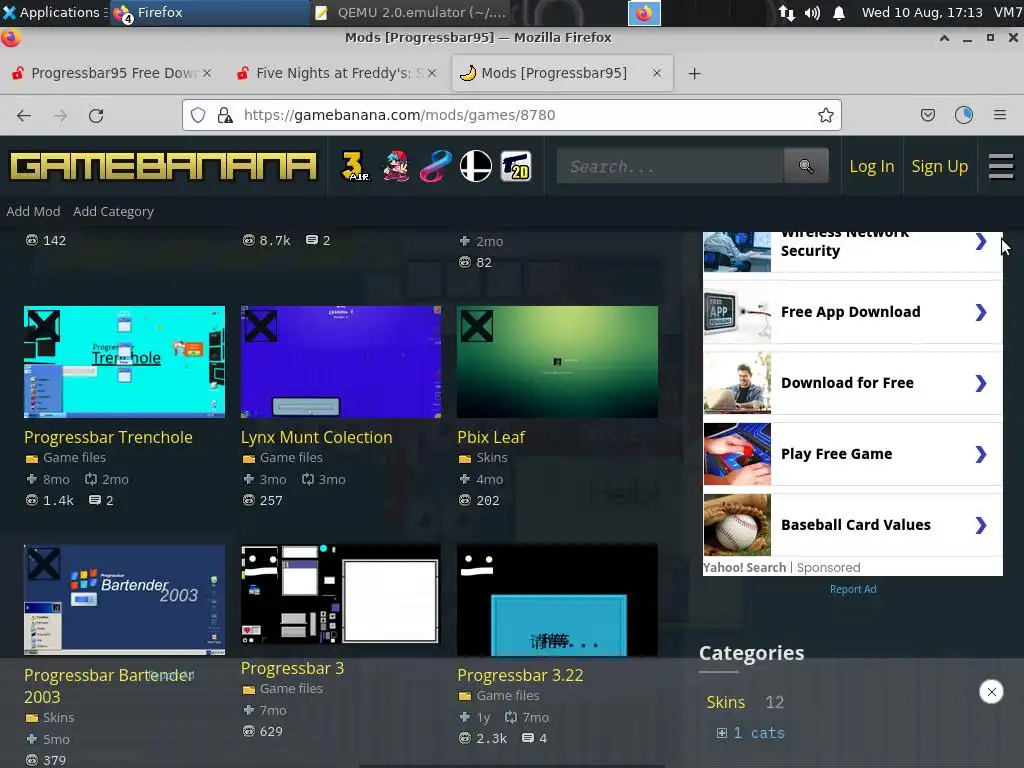Open Progressbar Trenchole thumbnail image
This screenshot has width=1024, height=768.
point(125,362)
